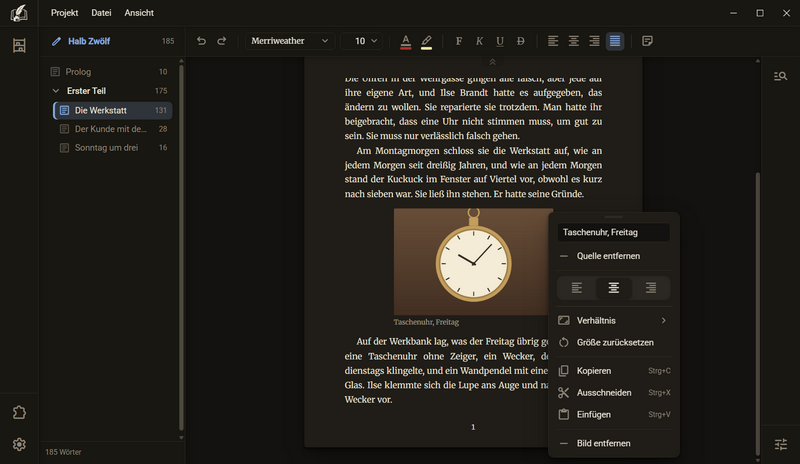Viewport: 800px width, 464px height.
Task: Open the sliders options icon at bottom right
Action: pyautogui.click(x=781, y=444)
